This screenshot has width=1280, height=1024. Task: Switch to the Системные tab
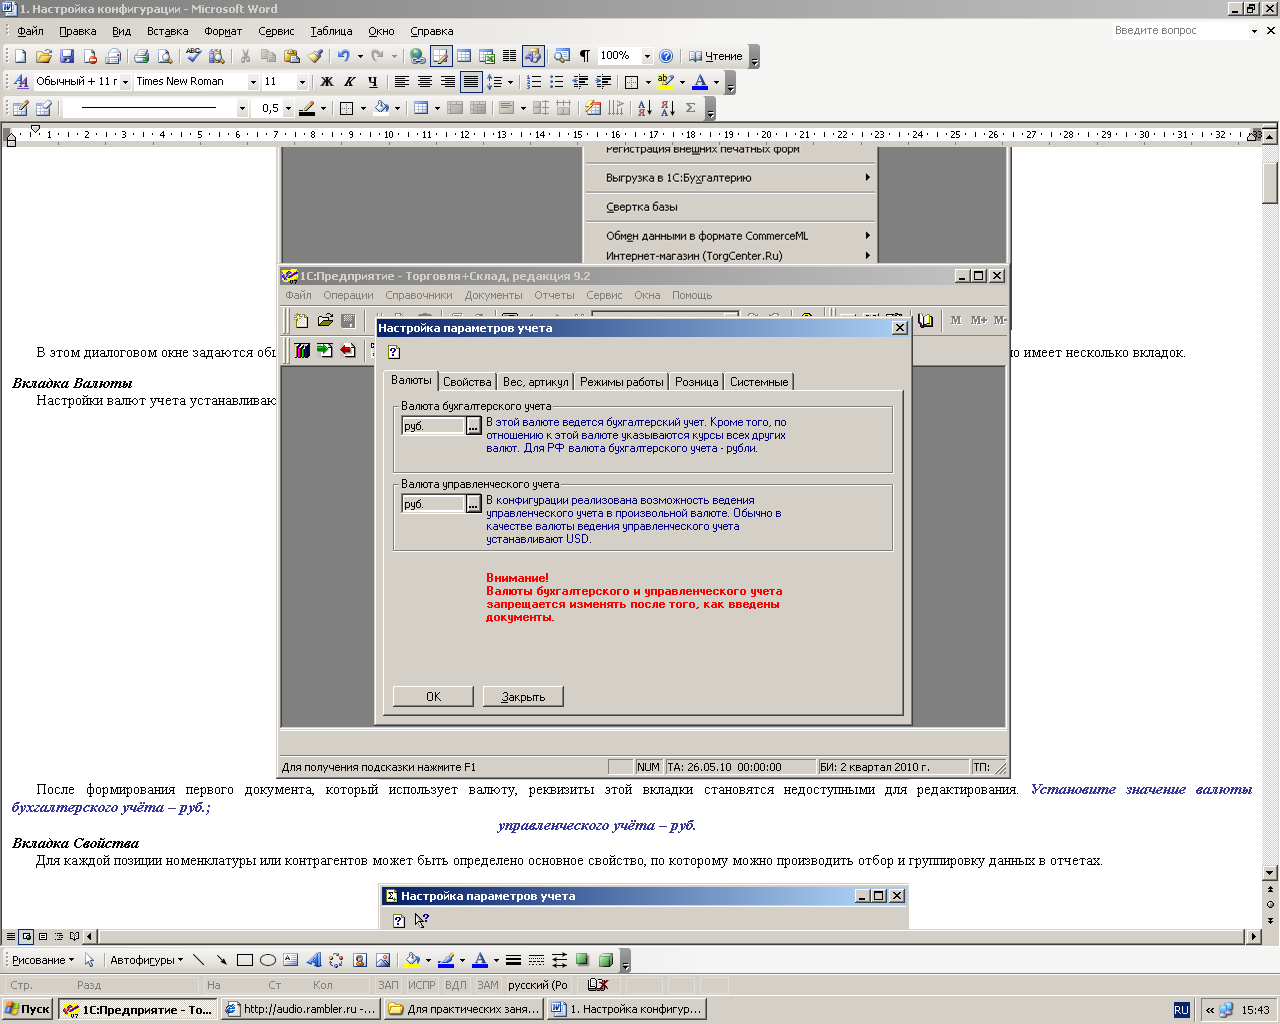tap(759, 382)
